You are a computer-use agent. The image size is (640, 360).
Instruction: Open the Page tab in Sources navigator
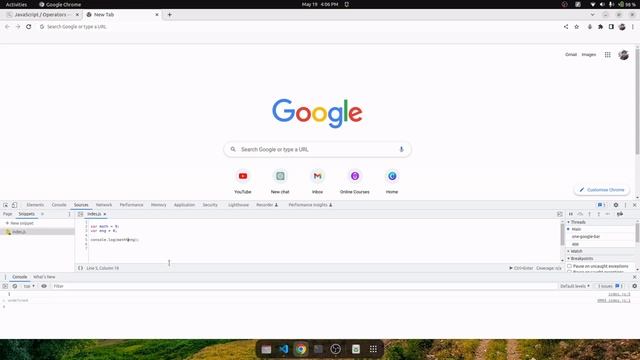click(7, 214)
